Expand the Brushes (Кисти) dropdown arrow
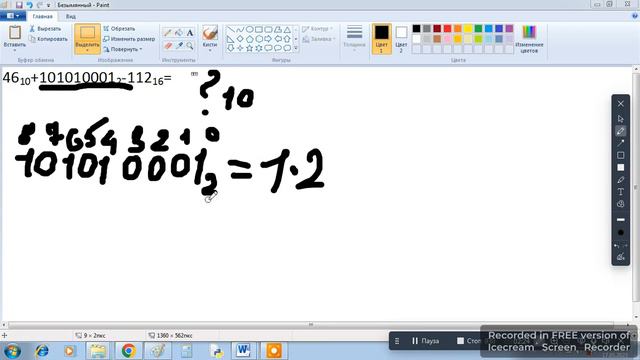640x360 pixels. [x=210, y=50]
